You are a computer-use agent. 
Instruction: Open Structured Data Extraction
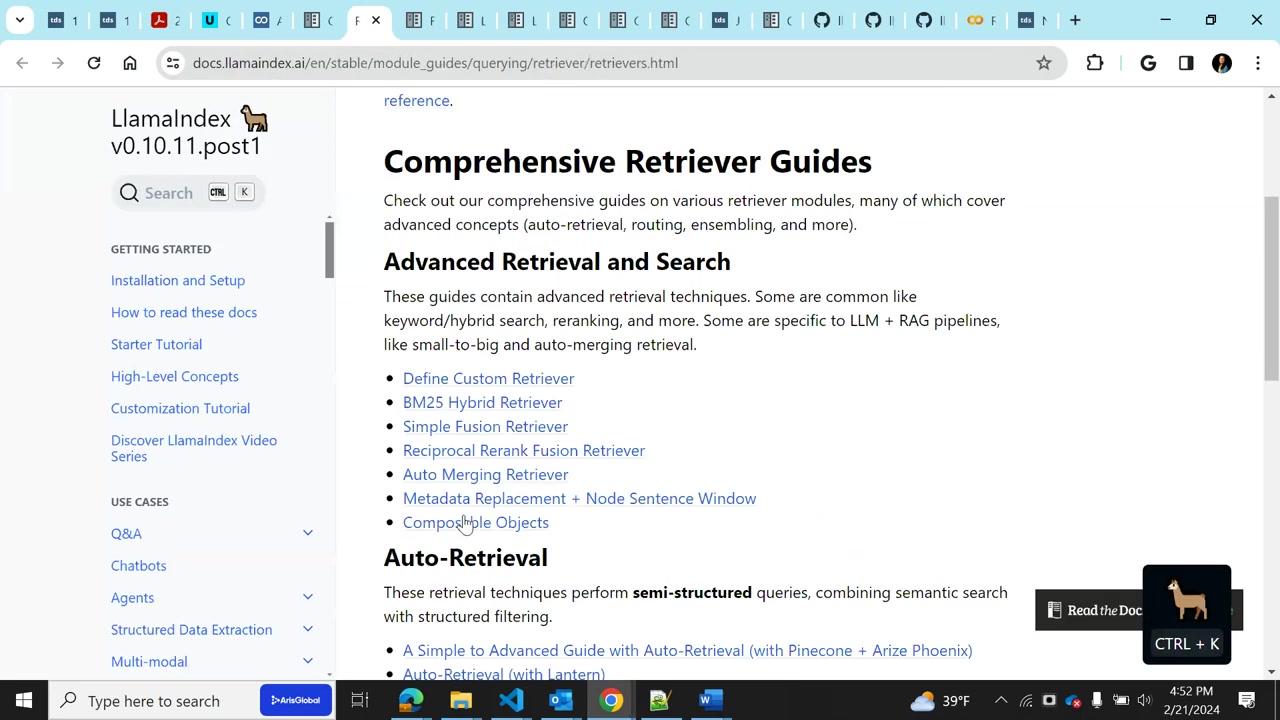click(x=191, y=629)
